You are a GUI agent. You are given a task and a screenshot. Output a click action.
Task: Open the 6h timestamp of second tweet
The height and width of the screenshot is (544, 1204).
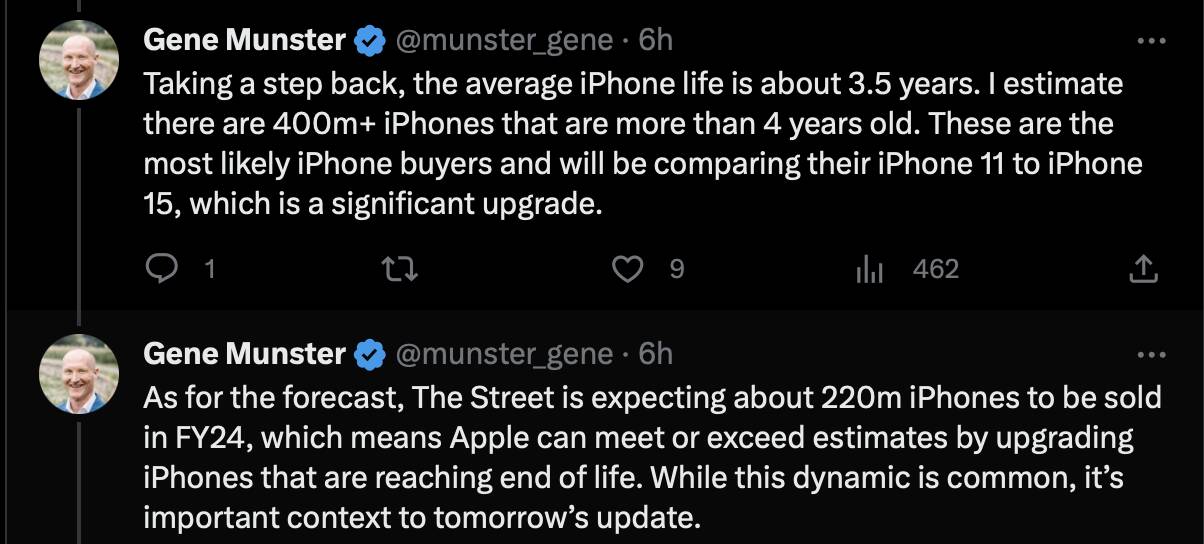click(x=655, y=354)
